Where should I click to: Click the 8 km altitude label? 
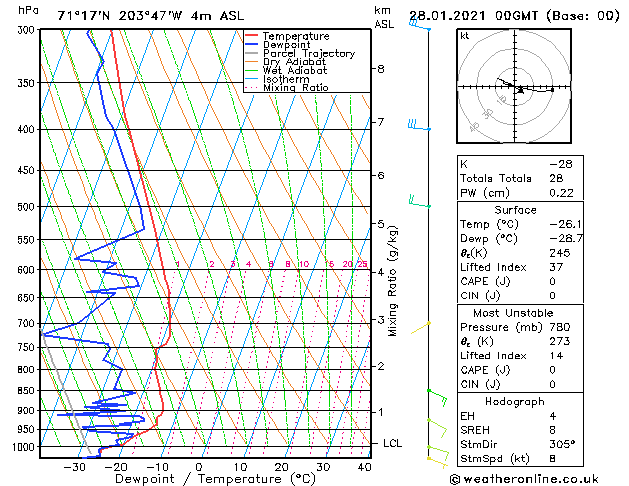click(380, 69)
